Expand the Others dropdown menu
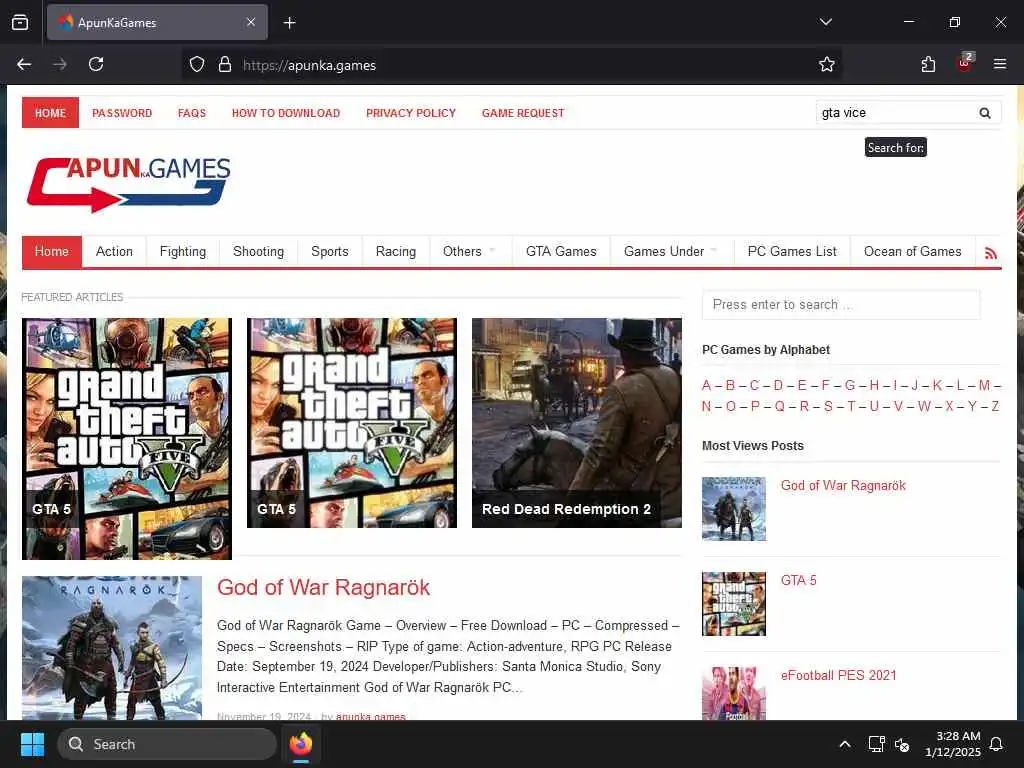Viewport: 1024px width, 768px height. 470,251
